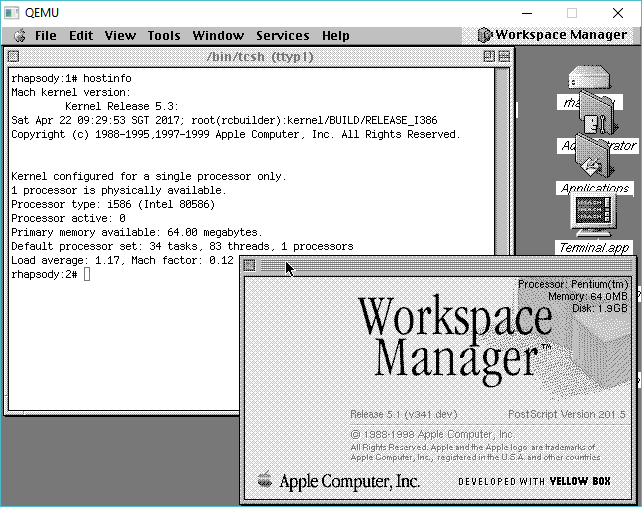Click the View menu
The height and width of the screenshot is (507, 642).
click(x=120, y=35)
